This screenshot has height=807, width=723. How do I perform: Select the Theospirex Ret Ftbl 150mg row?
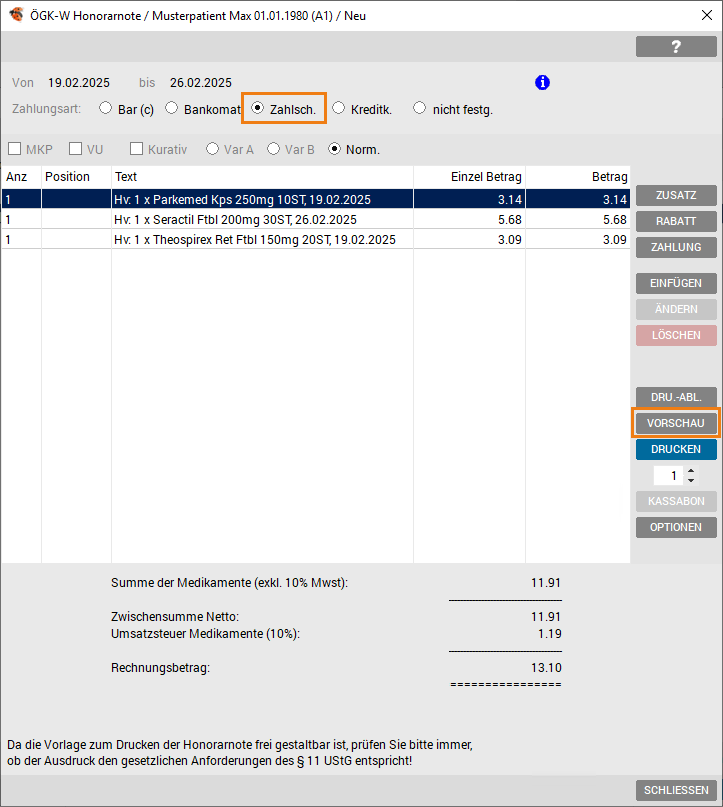click(316, 240)
